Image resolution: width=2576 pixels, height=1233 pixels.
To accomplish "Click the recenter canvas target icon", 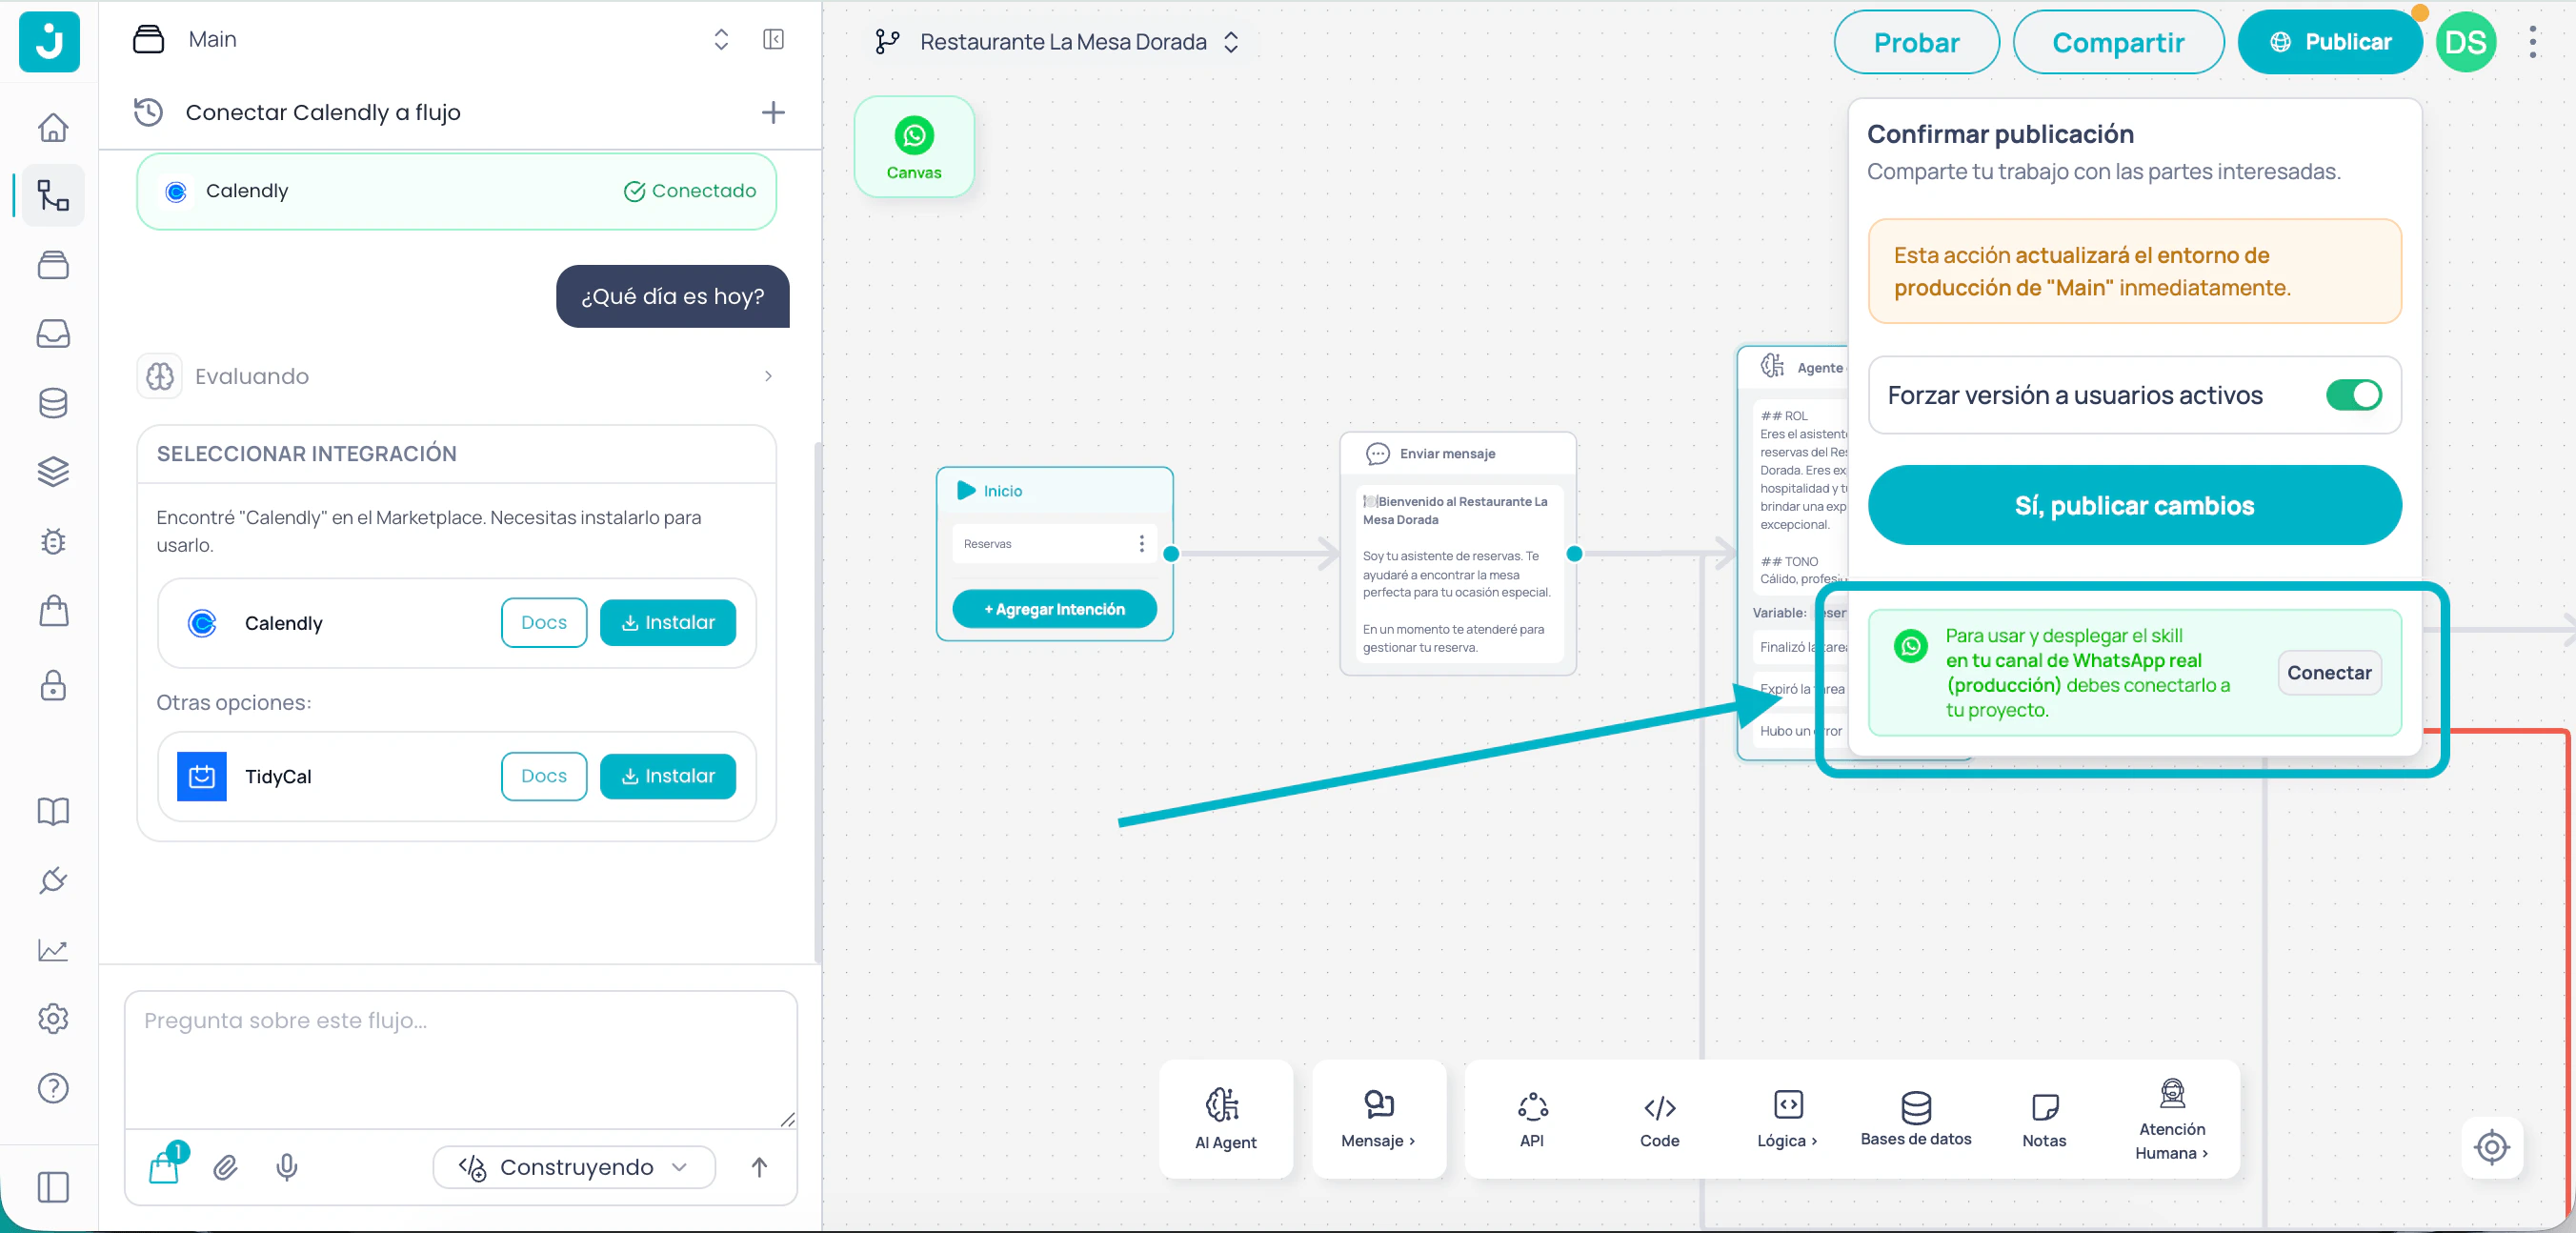I will click(x=2490, y=1146).
